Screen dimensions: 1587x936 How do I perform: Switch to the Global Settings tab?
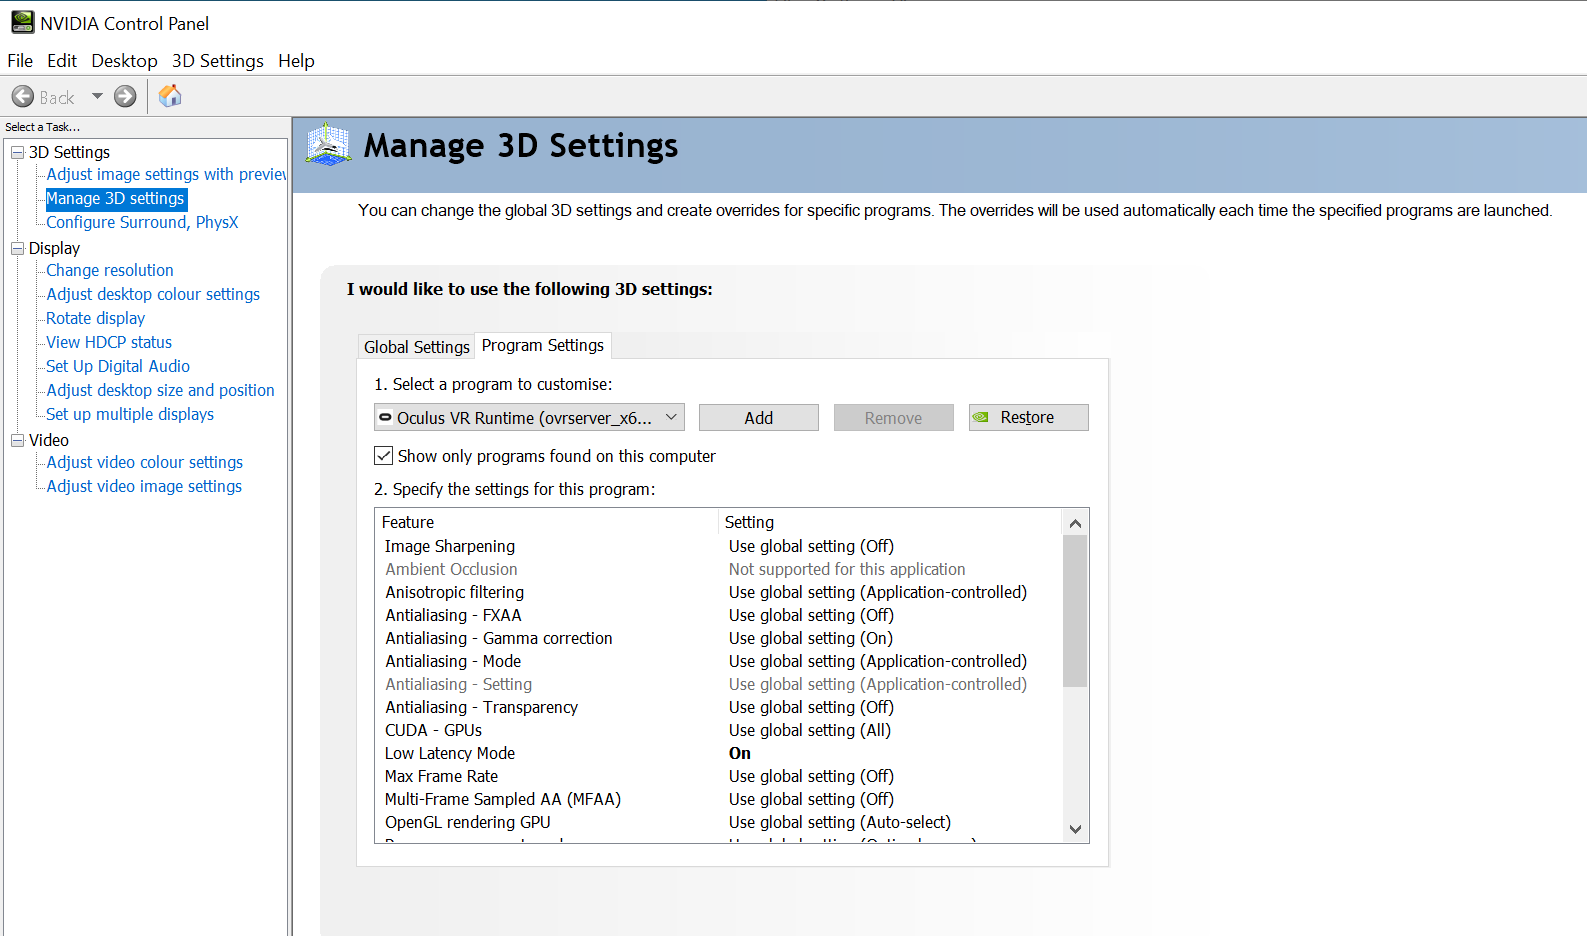pyautogui.click(x=416, y=347)
